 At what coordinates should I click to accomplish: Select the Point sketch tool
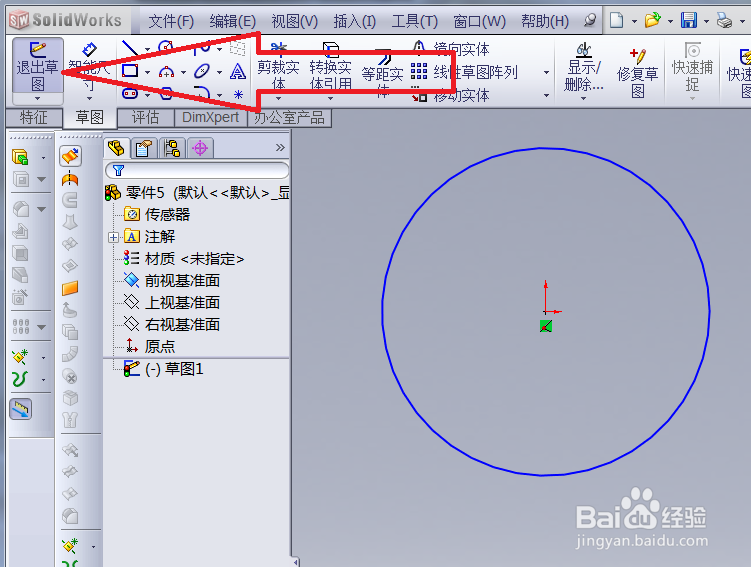(238, 94)
